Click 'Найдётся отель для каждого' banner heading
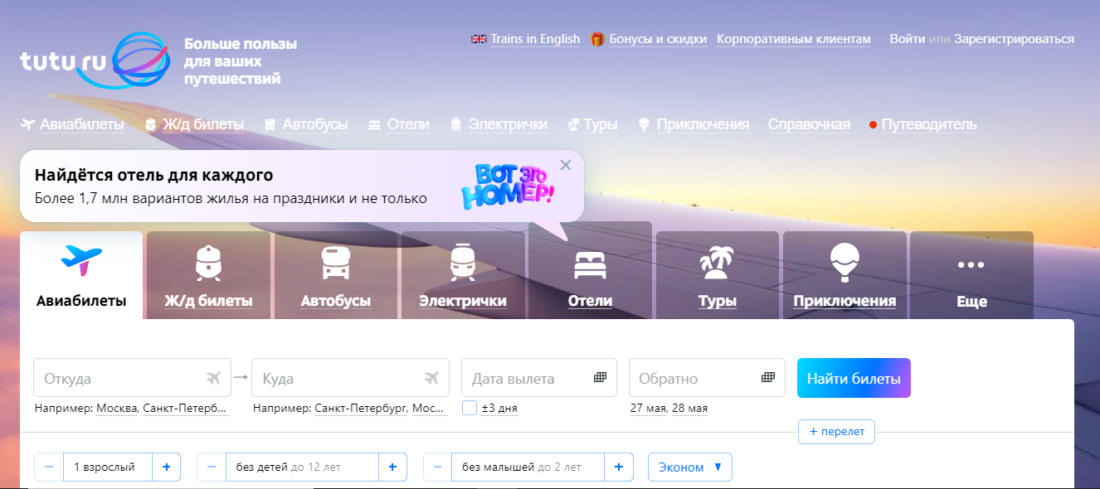 tap(154, 175)
